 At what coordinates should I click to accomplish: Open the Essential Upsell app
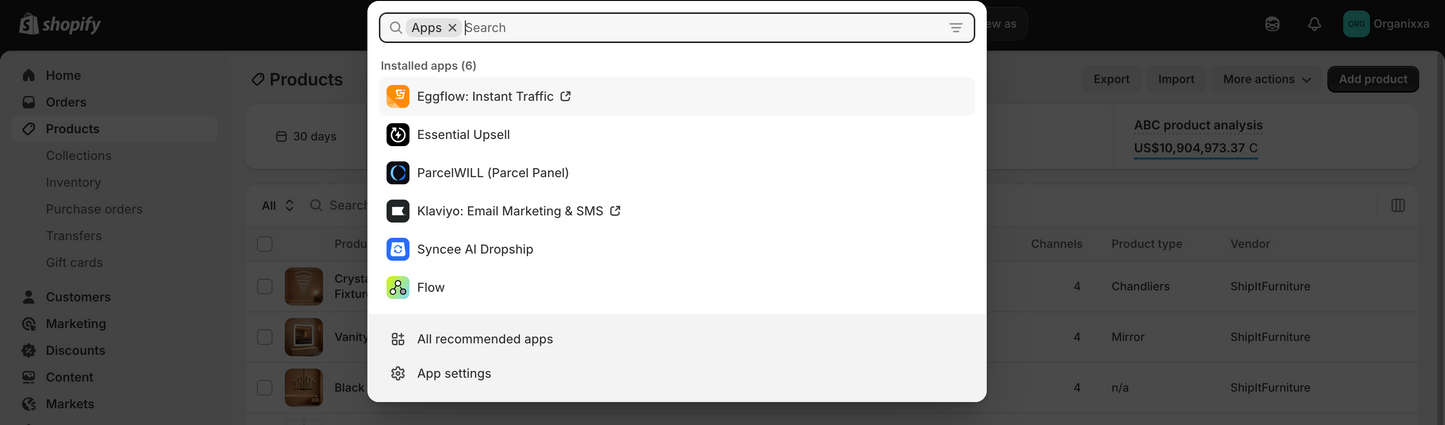676,134
